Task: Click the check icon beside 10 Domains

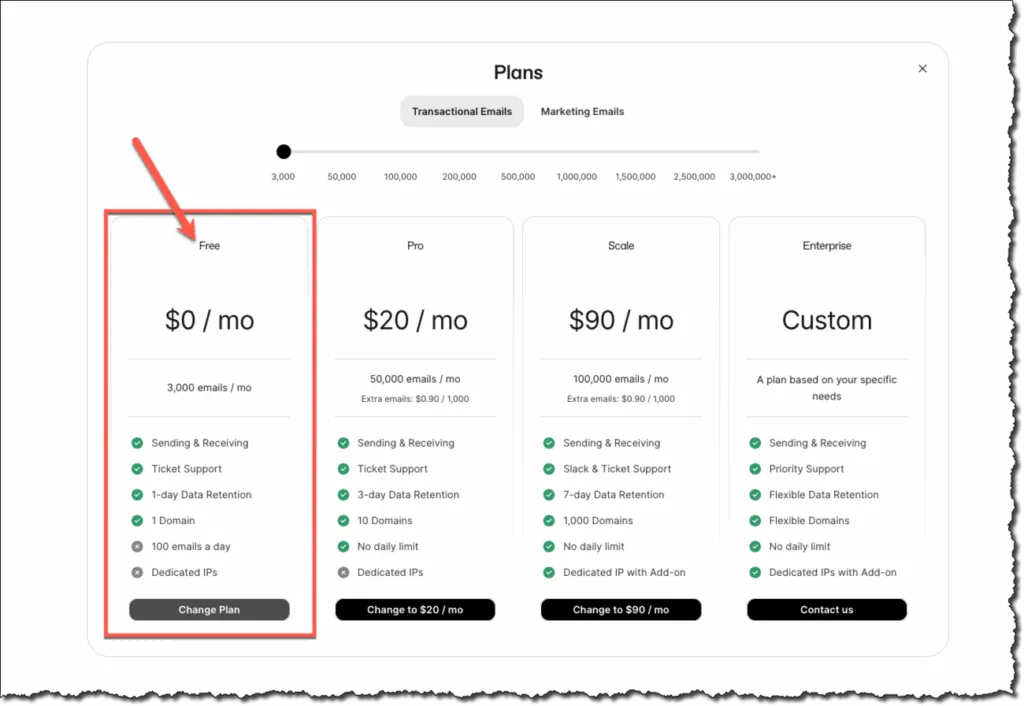Action: pos(343,521)
